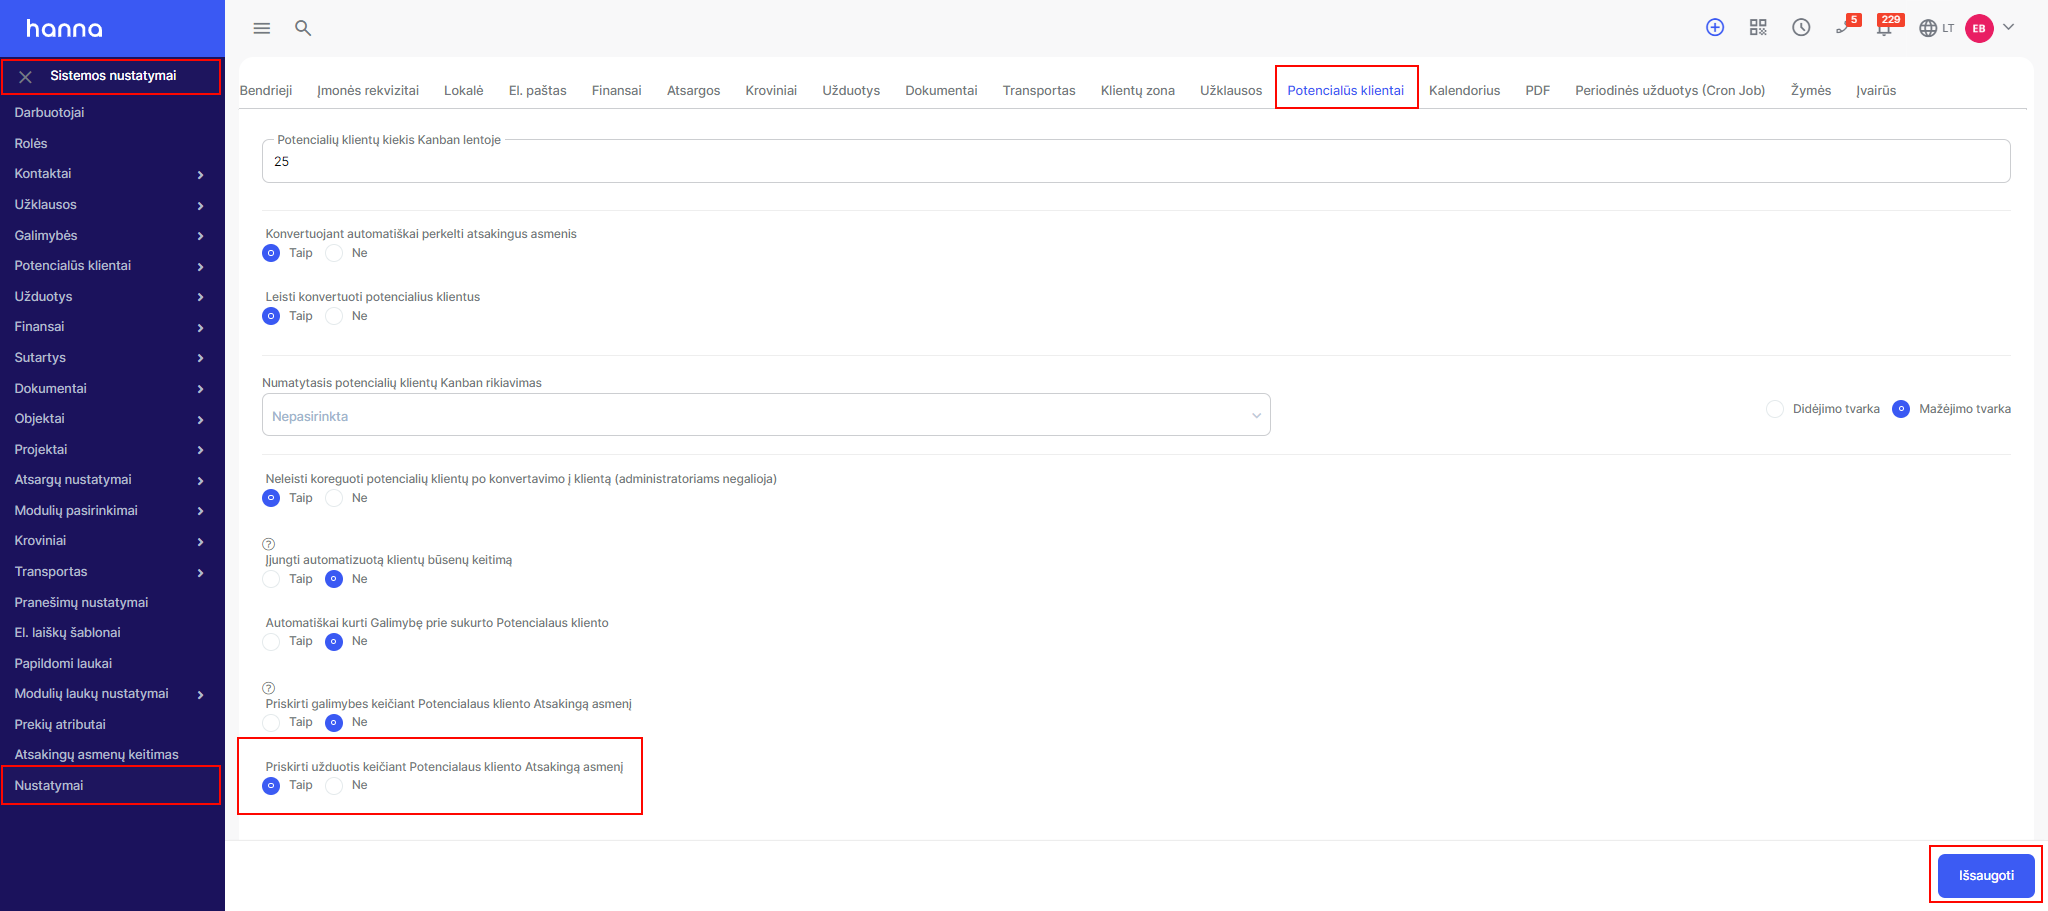
Task: Open the Įvairūs tab
Action: (x=1876, y=90)
